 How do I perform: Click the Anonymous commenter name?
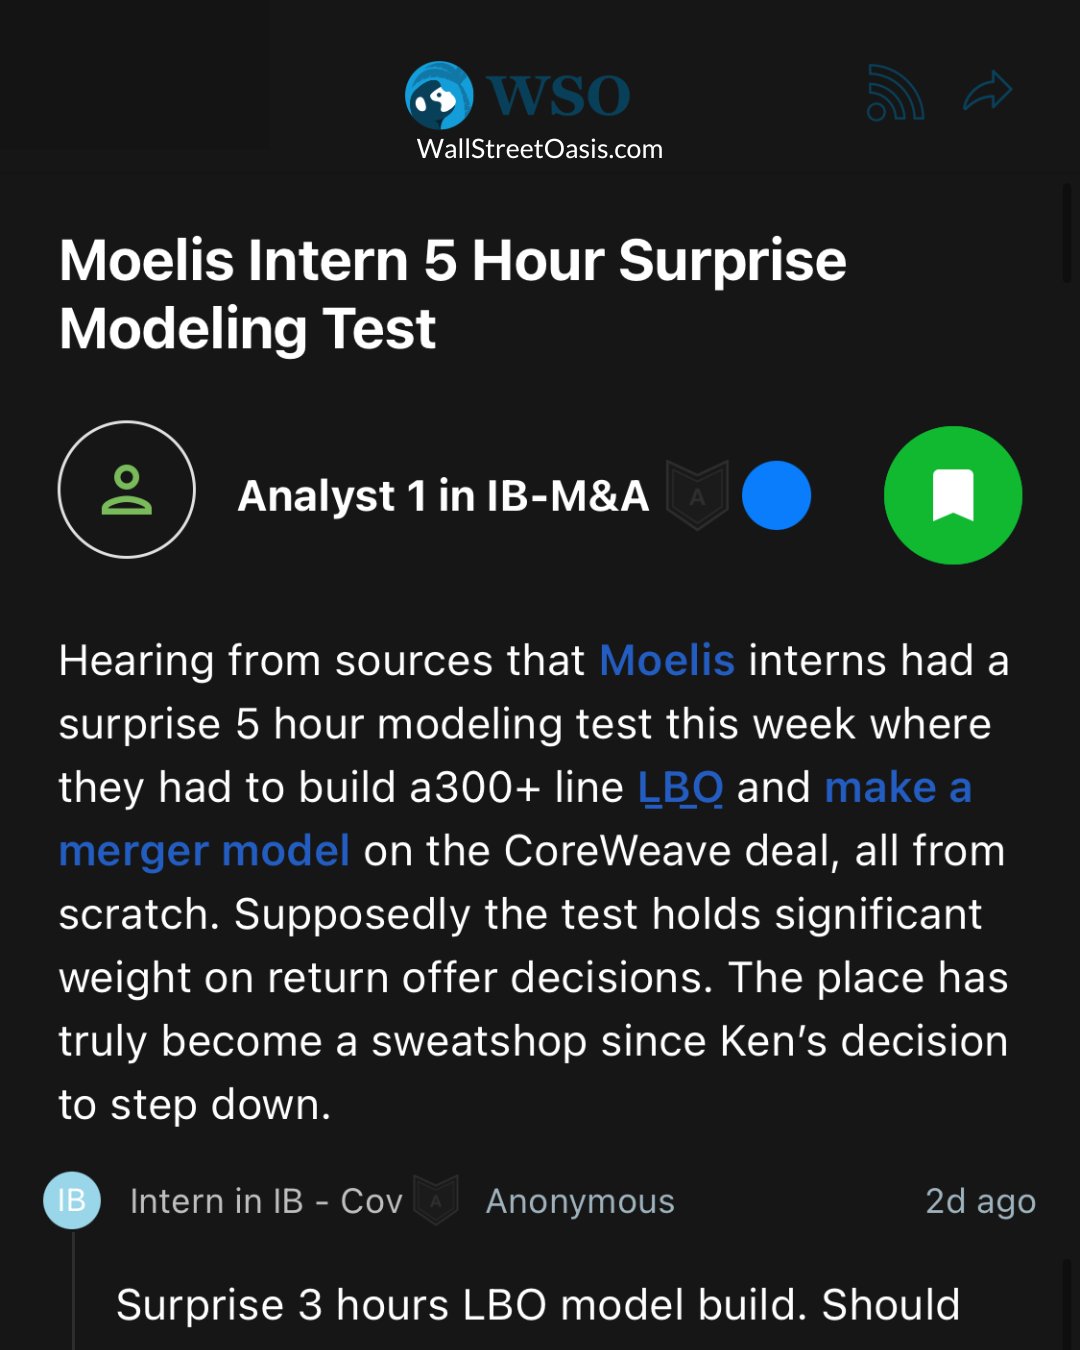click(580, 1201)
